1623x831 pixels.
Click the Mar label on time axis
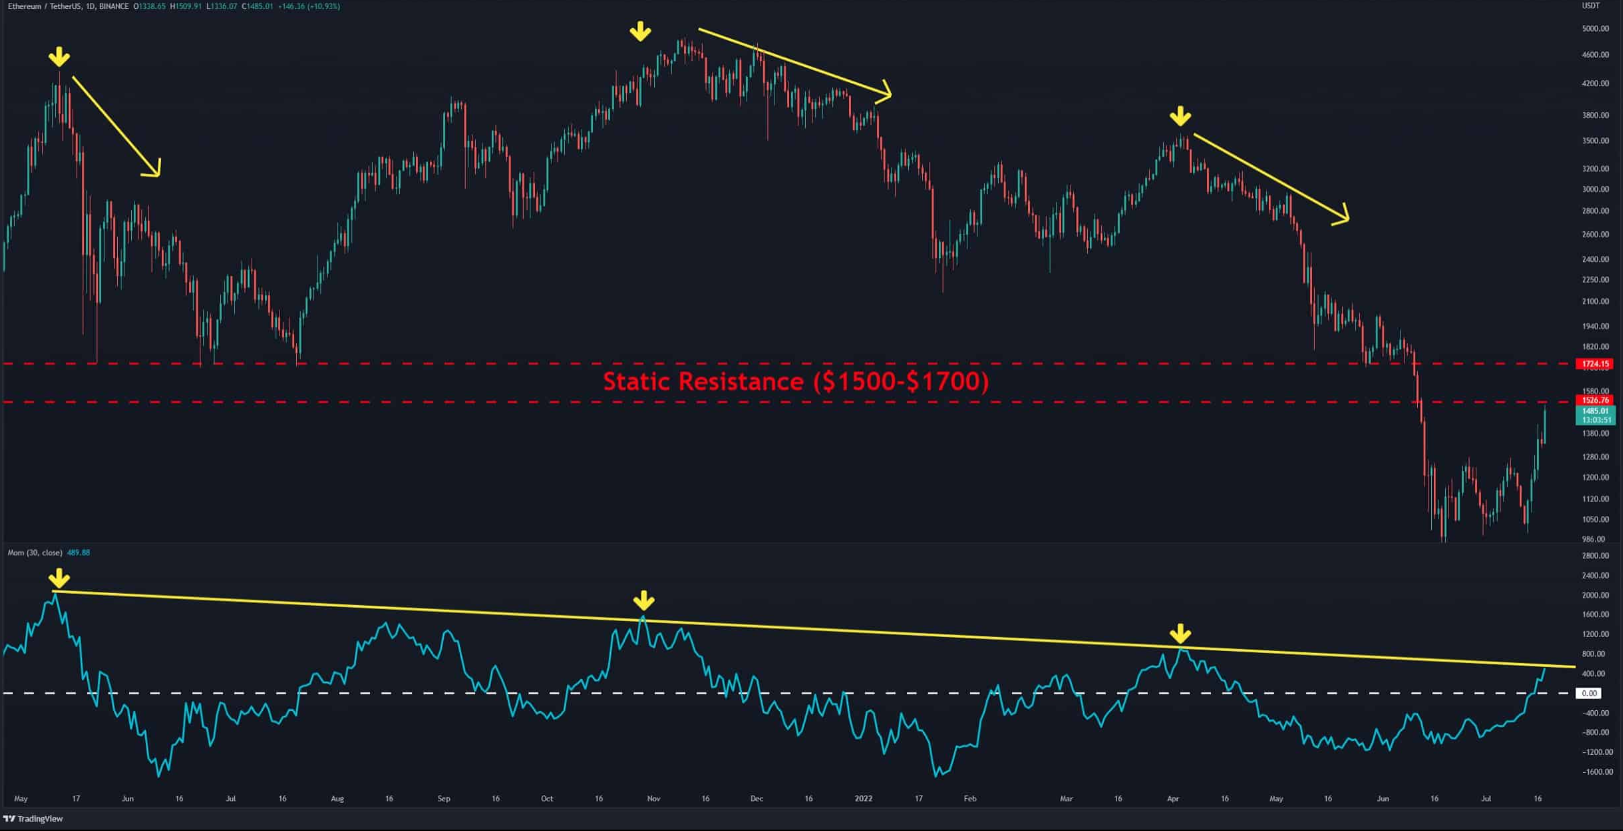click(x=1066, y=799)
